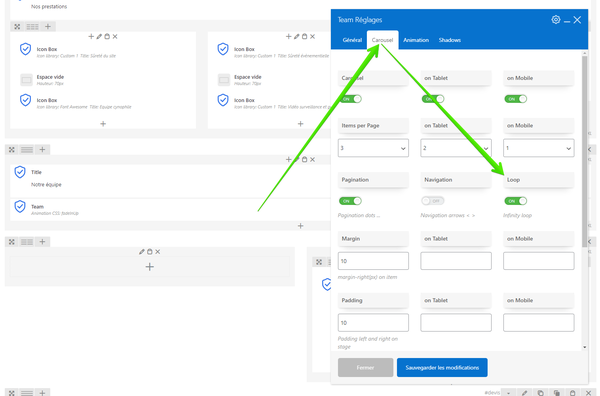Click clipboard icon of the first Icon Box column
600x396 pixels.
tap(107, 36)
